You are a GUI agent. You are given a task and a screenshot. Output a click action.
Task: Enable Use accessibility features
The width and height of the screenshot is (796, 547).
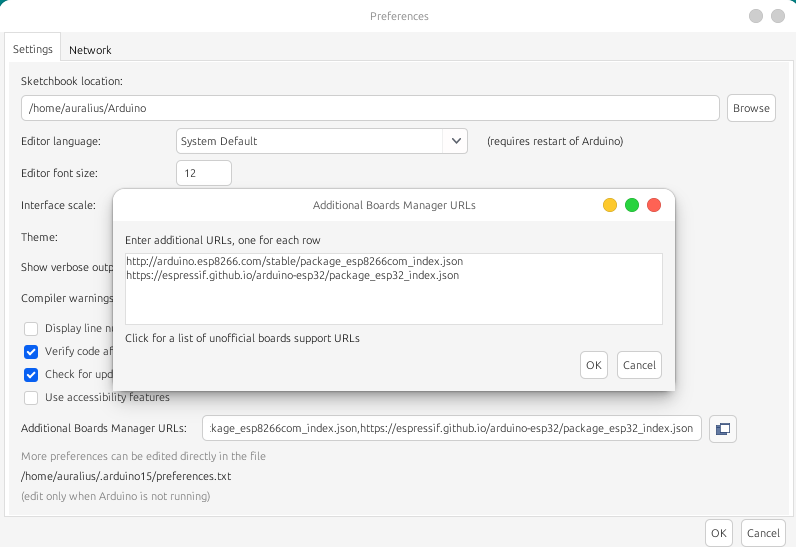point(32,397)
